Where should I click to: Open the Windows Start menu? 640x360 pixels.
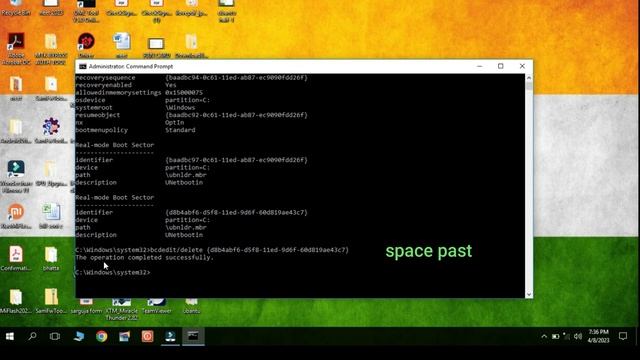point(10,336)
